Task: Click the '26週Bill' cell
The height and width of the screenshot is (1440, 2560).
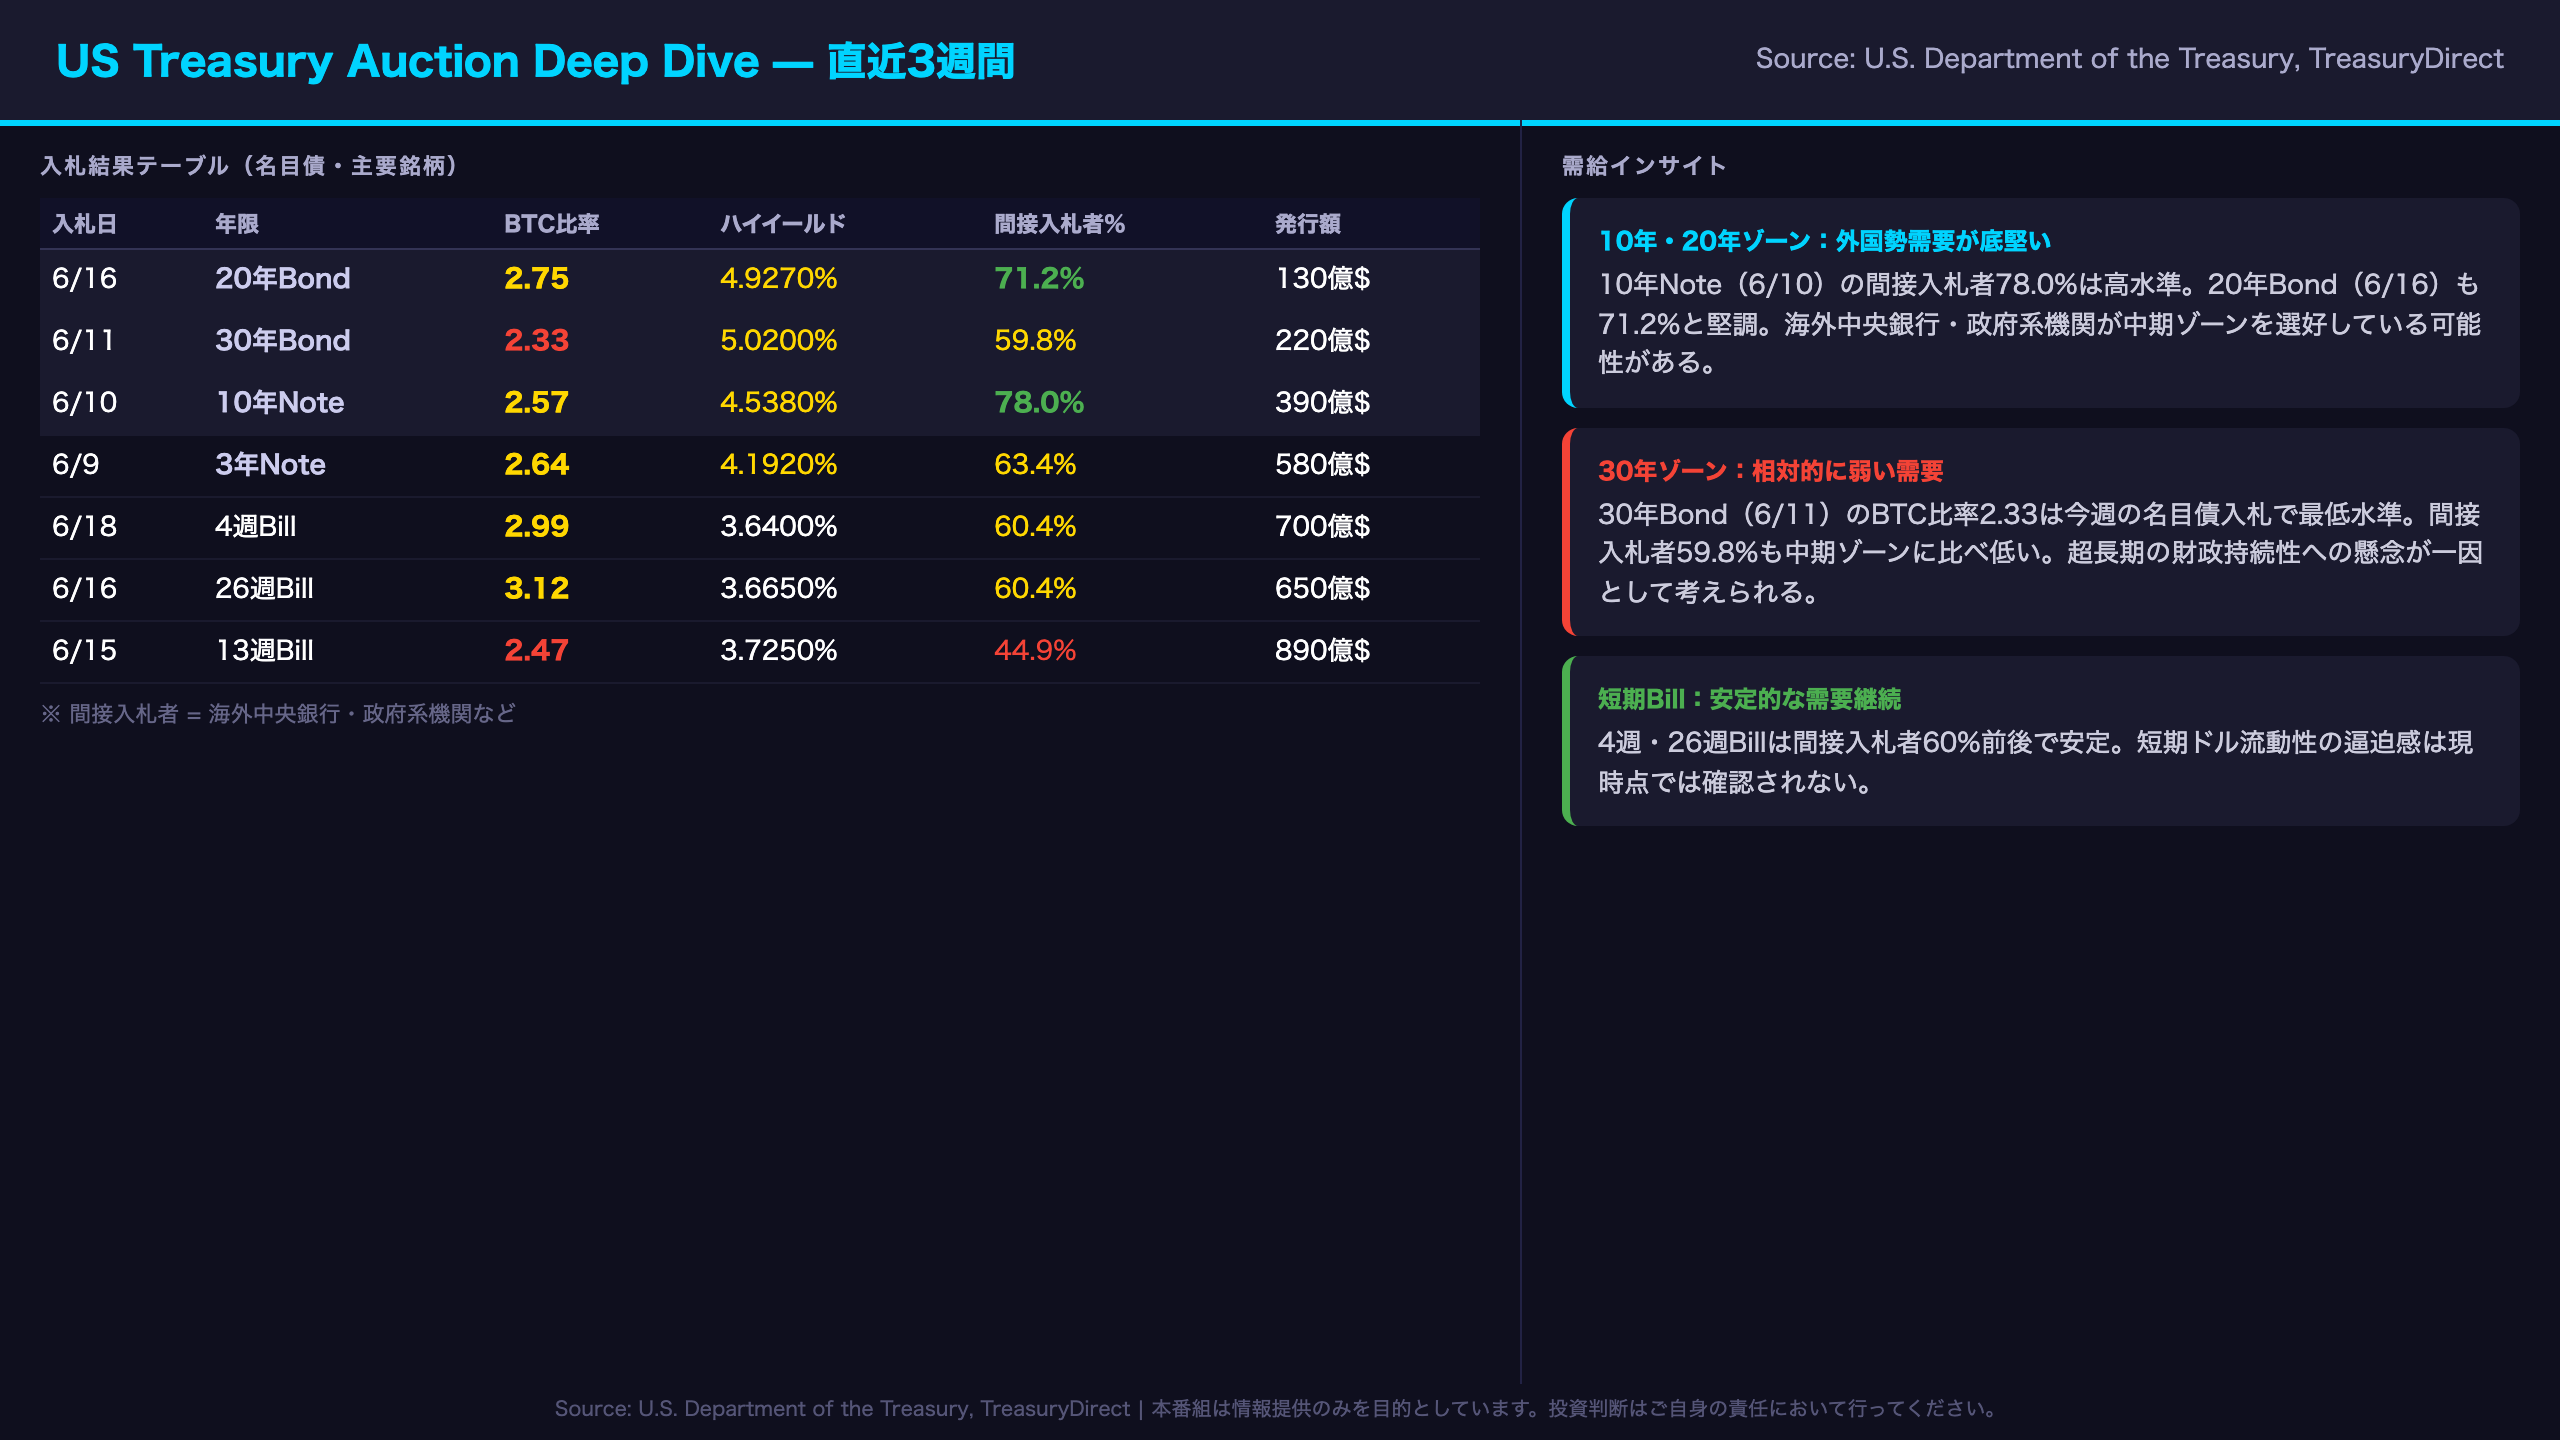Action: point(264,588)
